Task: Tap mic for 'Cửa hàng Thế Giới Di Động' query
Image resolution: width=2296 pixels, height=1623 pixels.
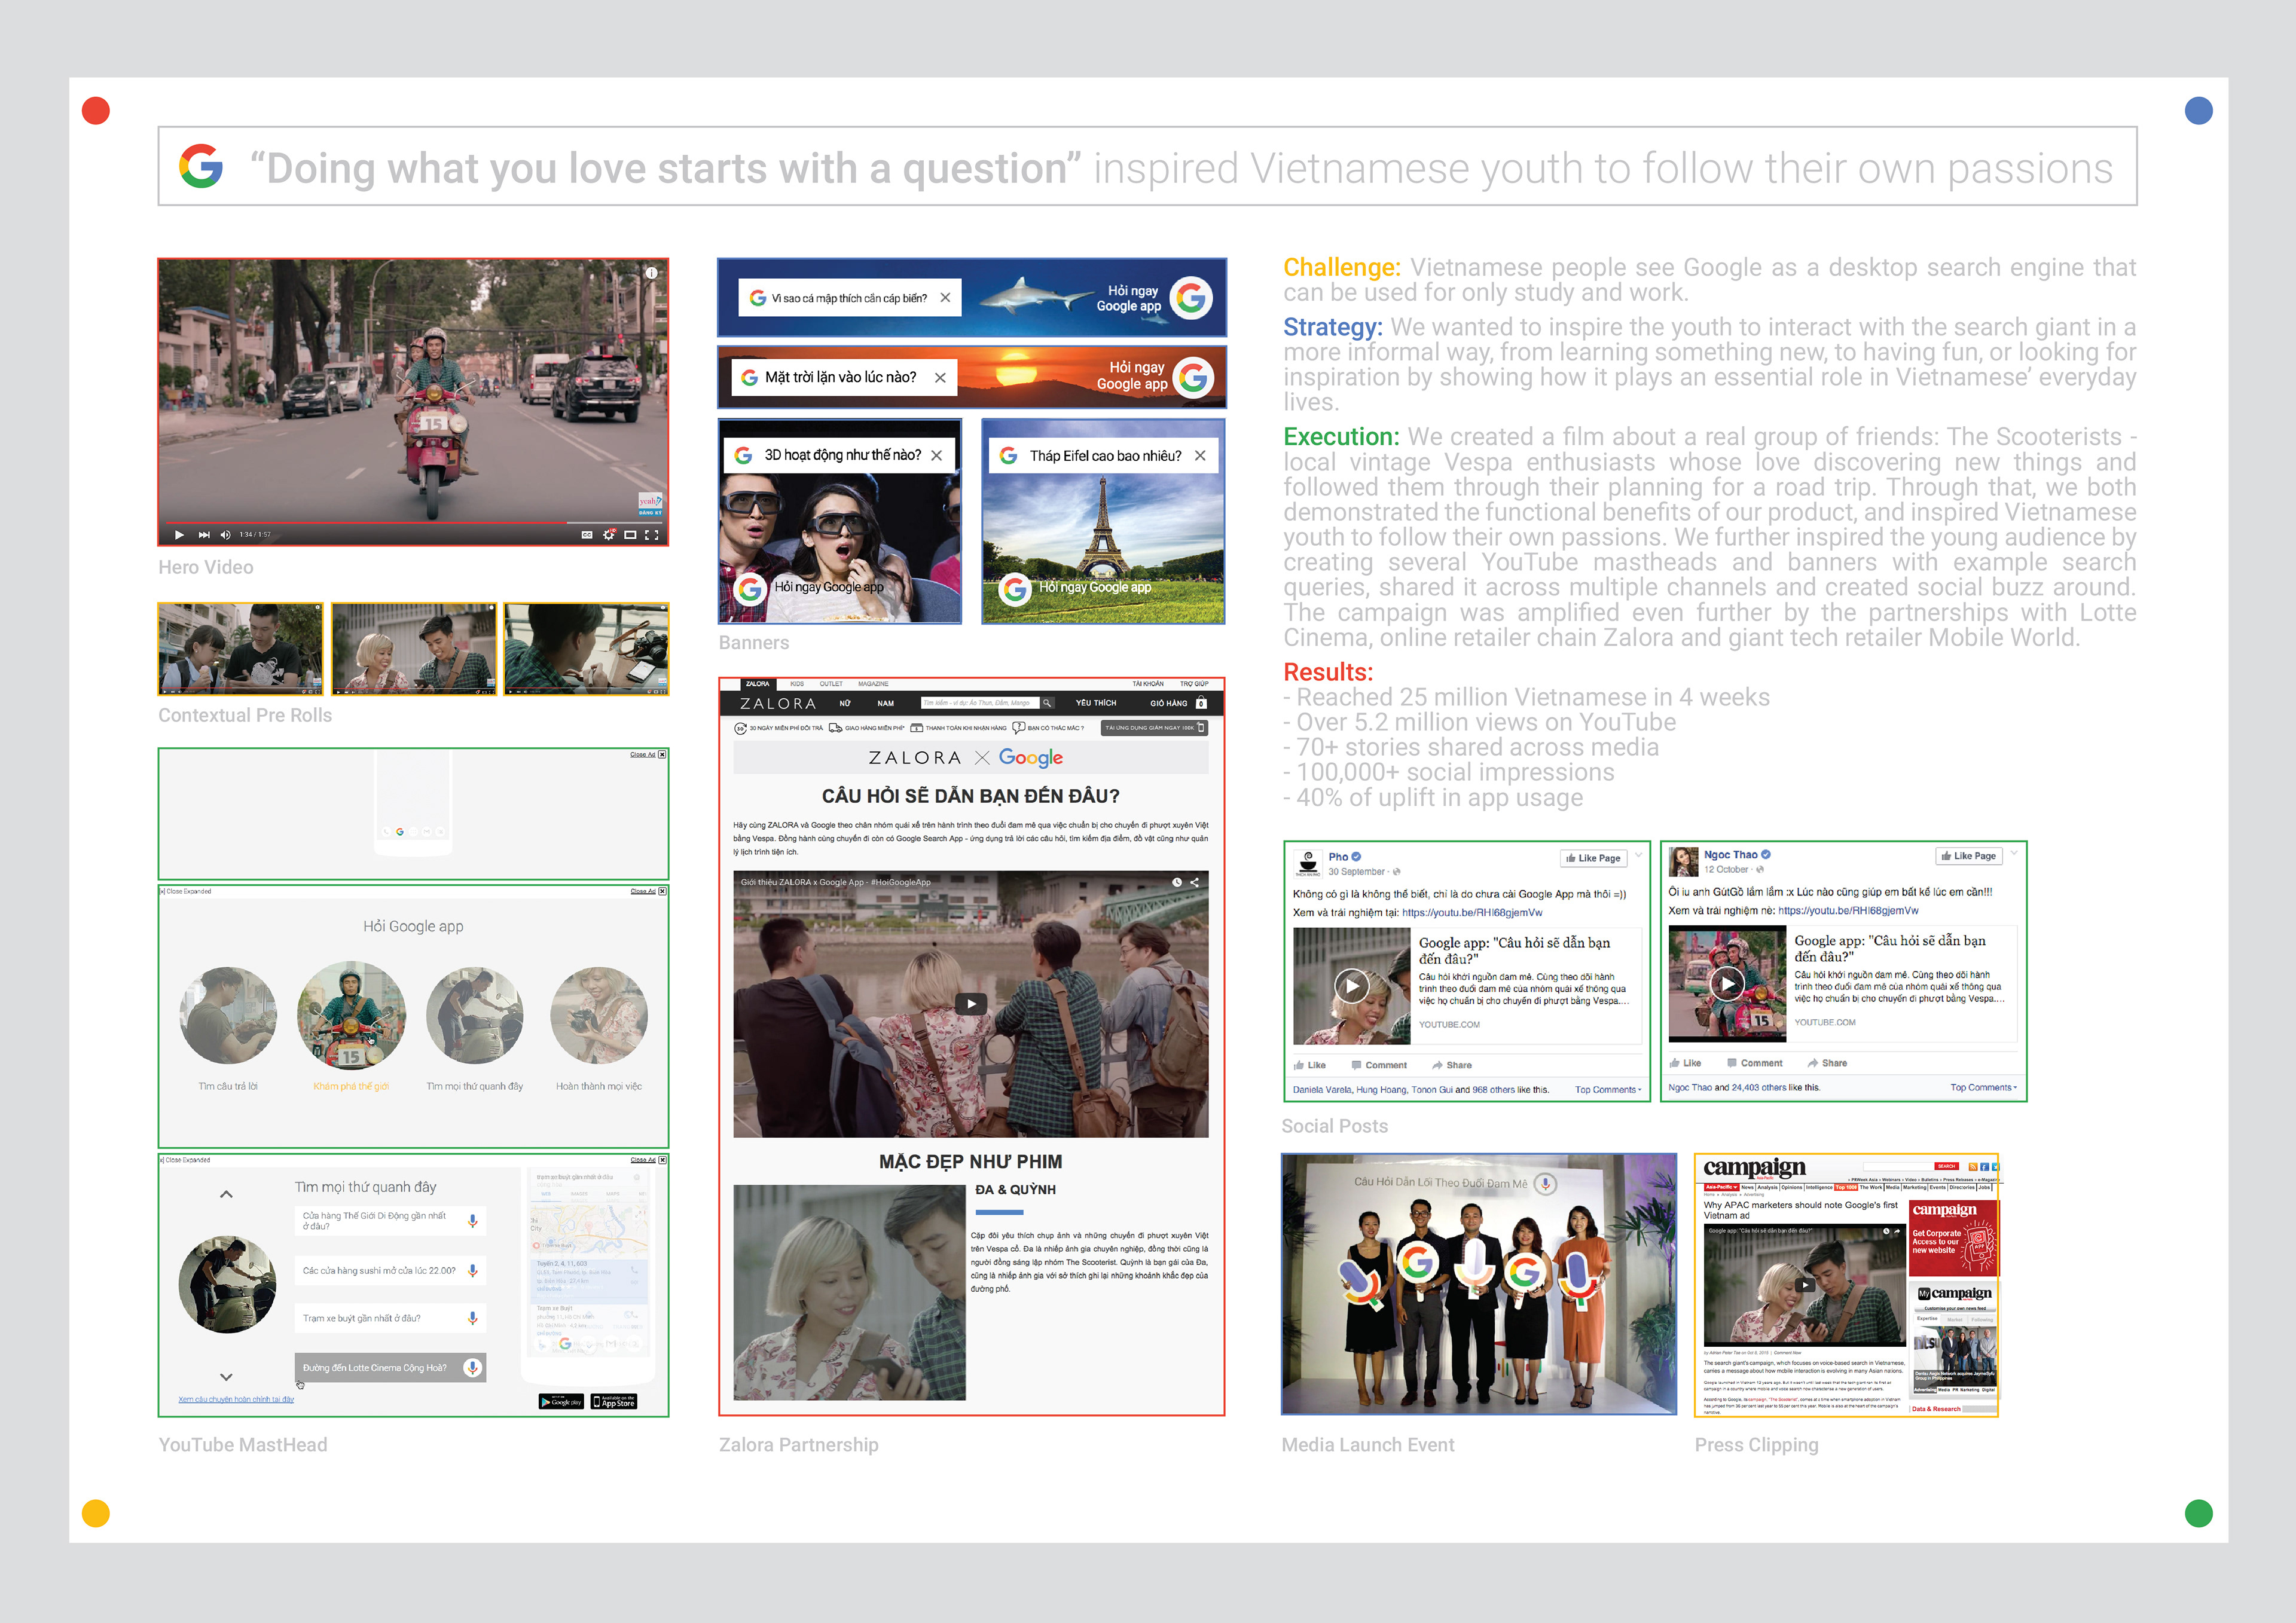Action: [472, 1221]
